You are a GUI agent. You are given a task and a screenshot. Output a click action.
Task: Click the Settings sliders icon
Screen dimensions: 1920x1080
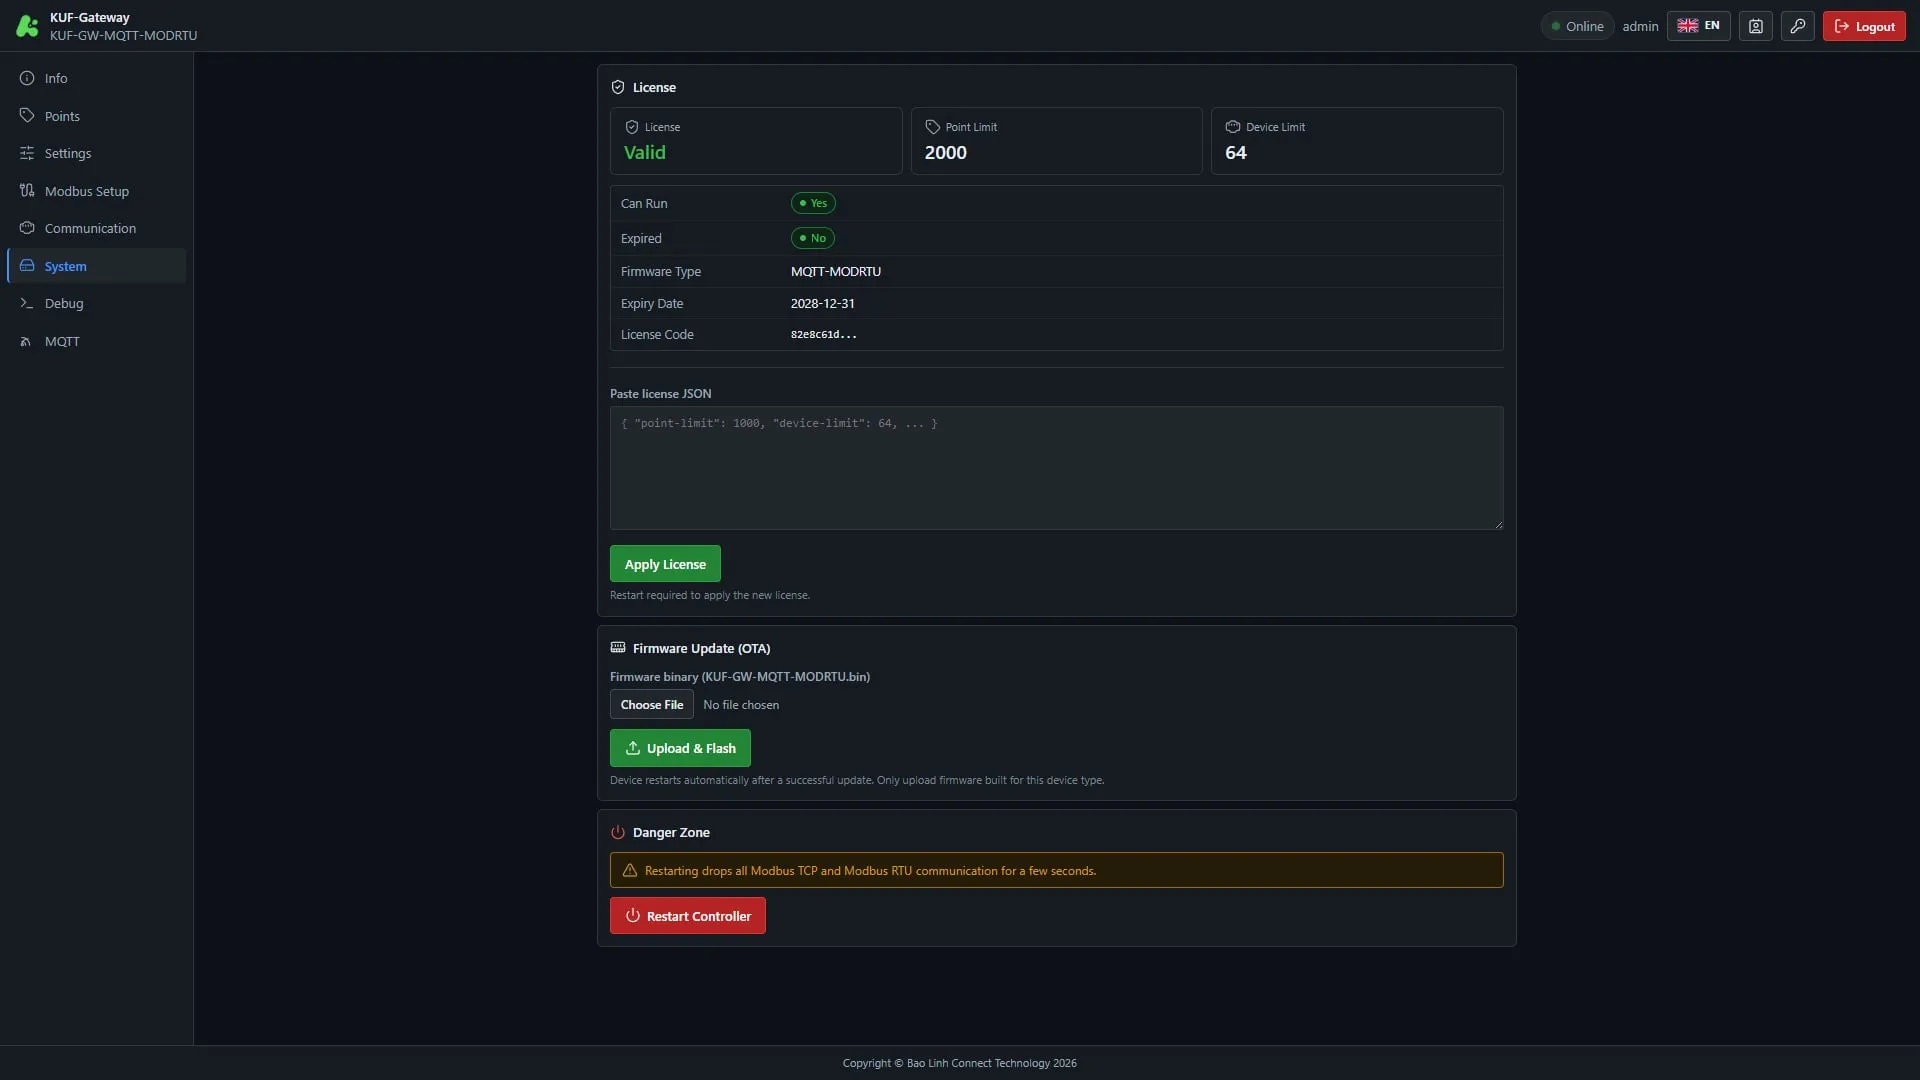click(x=27, y=153)
